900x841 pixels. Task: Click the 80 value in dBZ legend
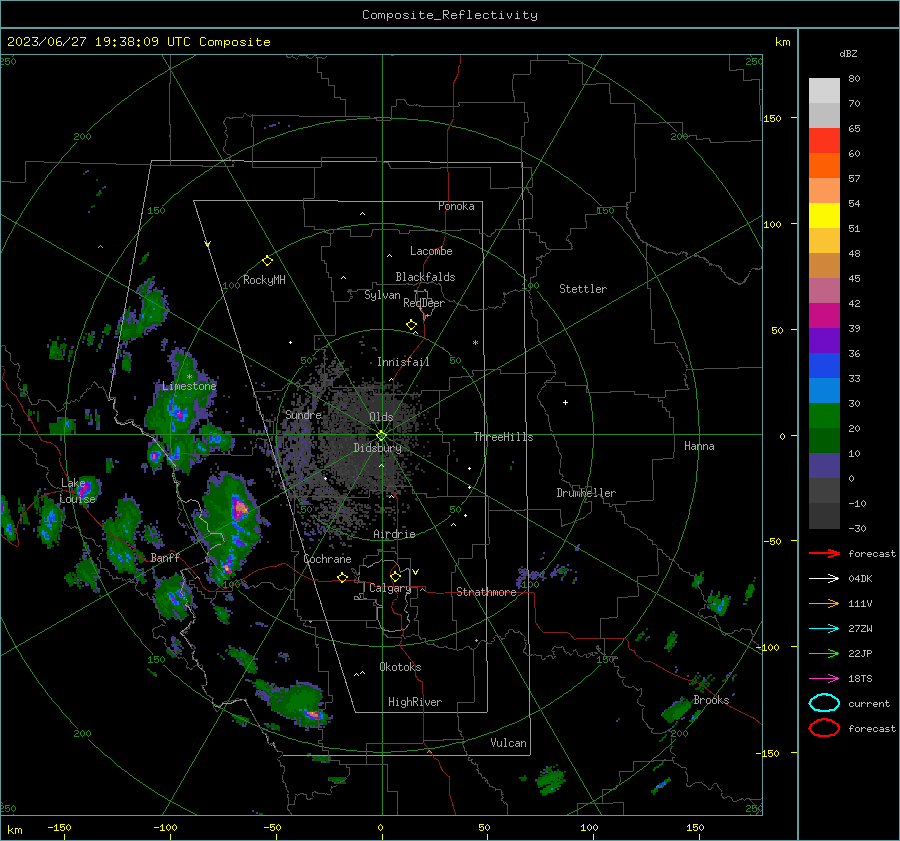(854, 79)
